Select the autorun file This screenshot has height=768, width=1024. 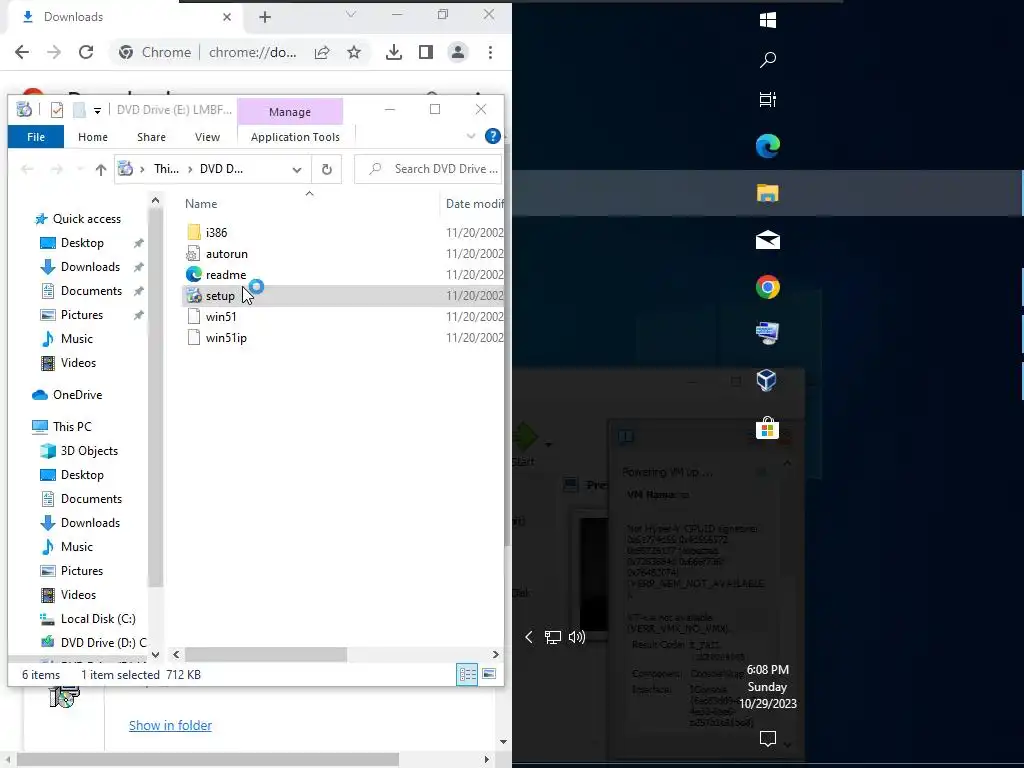click(226, 254)
